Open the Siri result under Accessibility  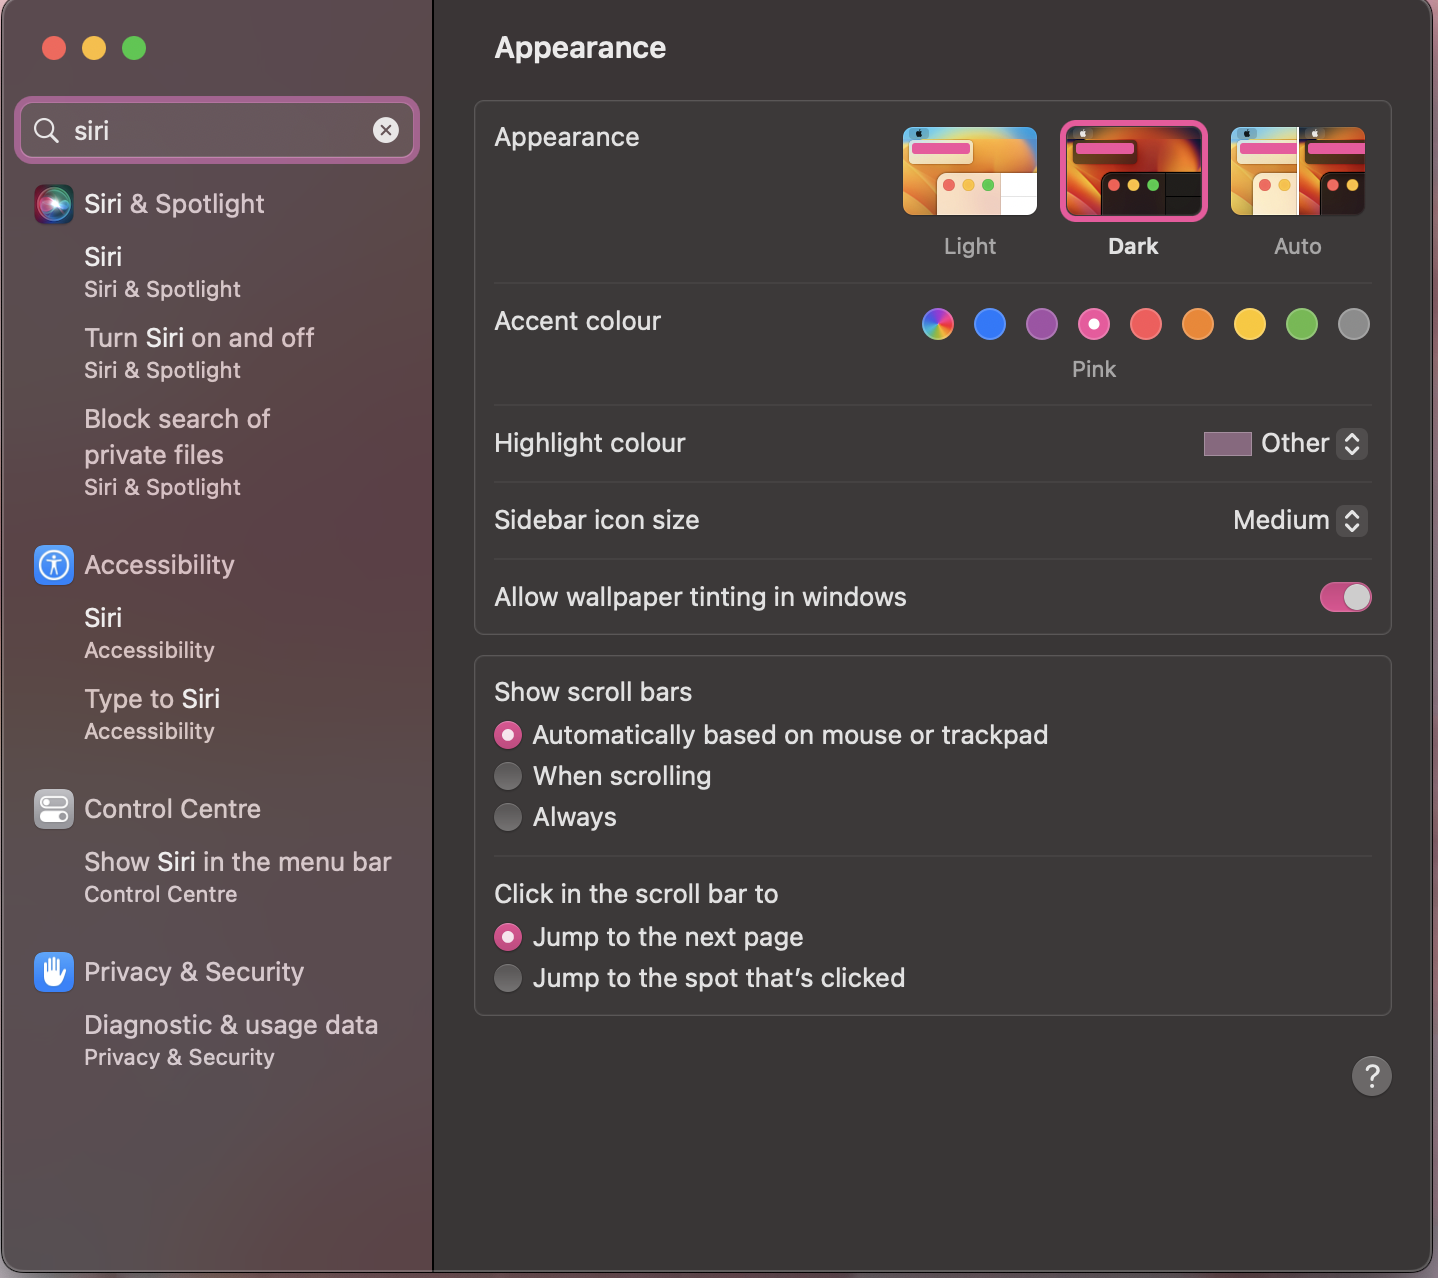pyautogui.click(x=150, y=633)
